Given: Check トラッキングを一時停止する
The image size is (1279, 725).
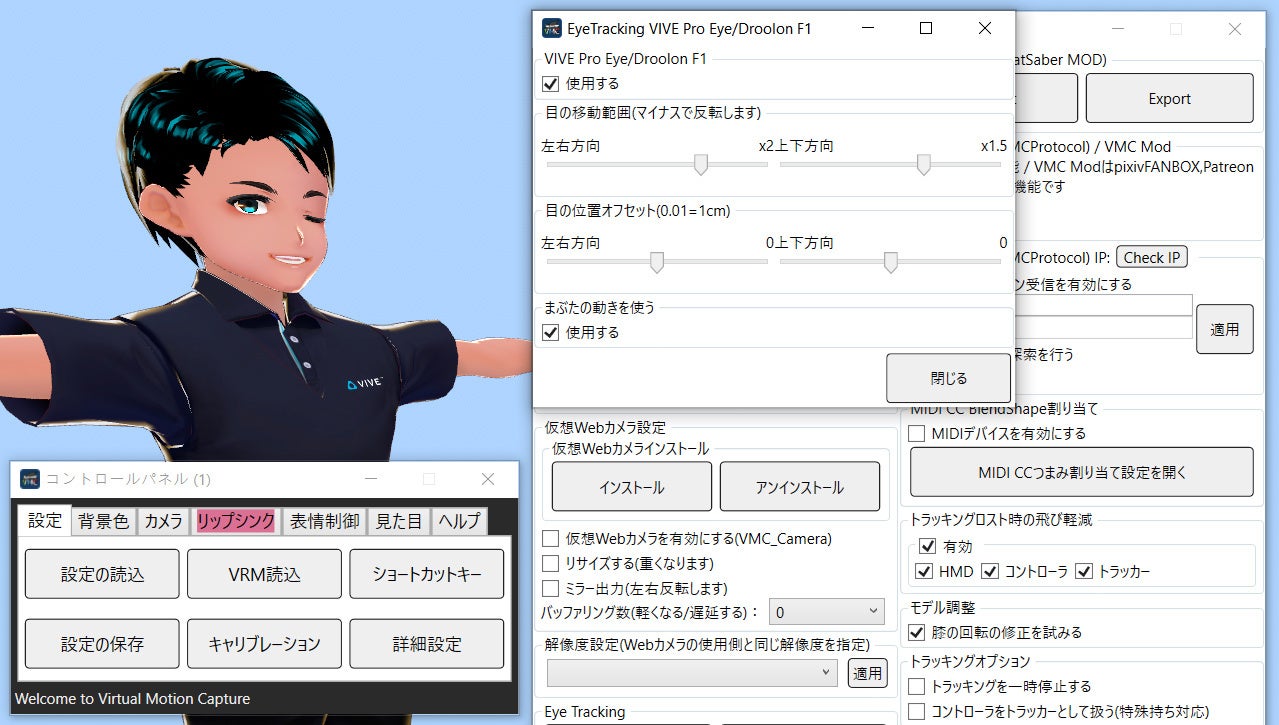Looking at the screenshot, I should point(916,687).
